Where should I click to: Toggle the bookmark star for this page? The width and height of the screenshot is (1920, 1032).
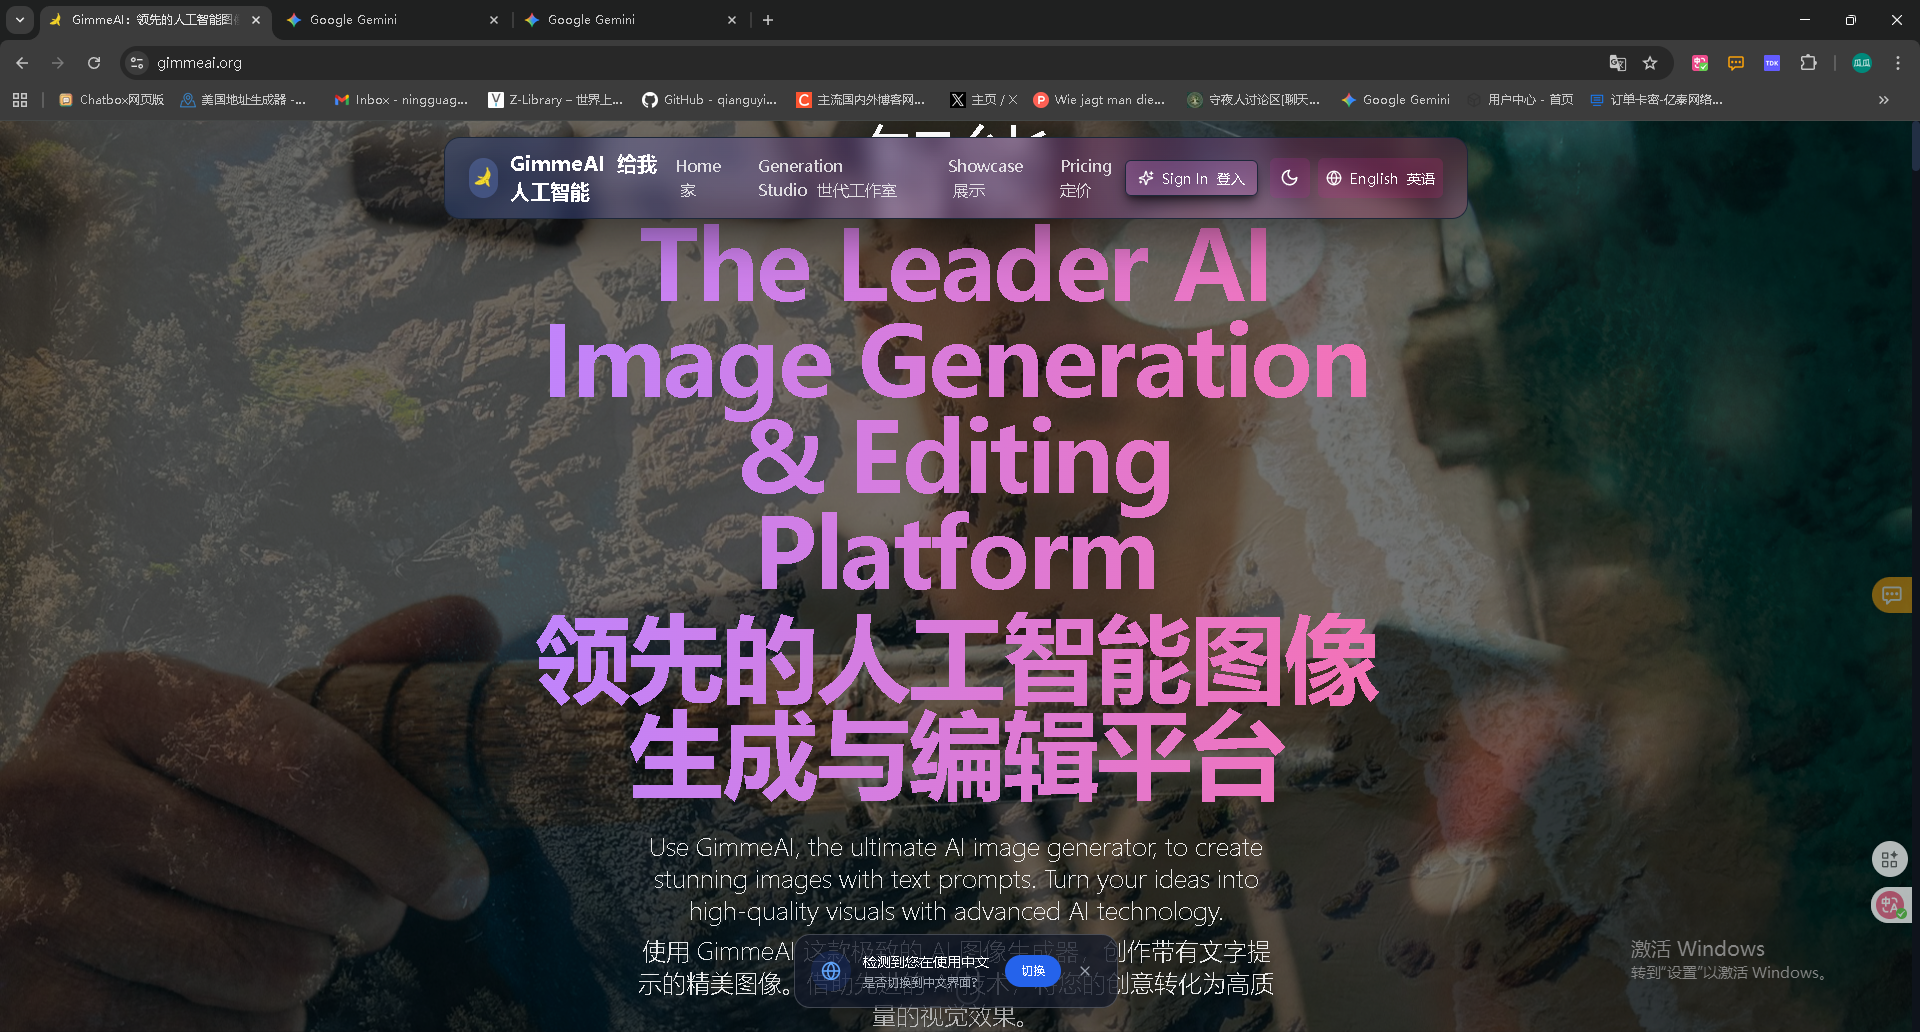(x=1651, y=63)
